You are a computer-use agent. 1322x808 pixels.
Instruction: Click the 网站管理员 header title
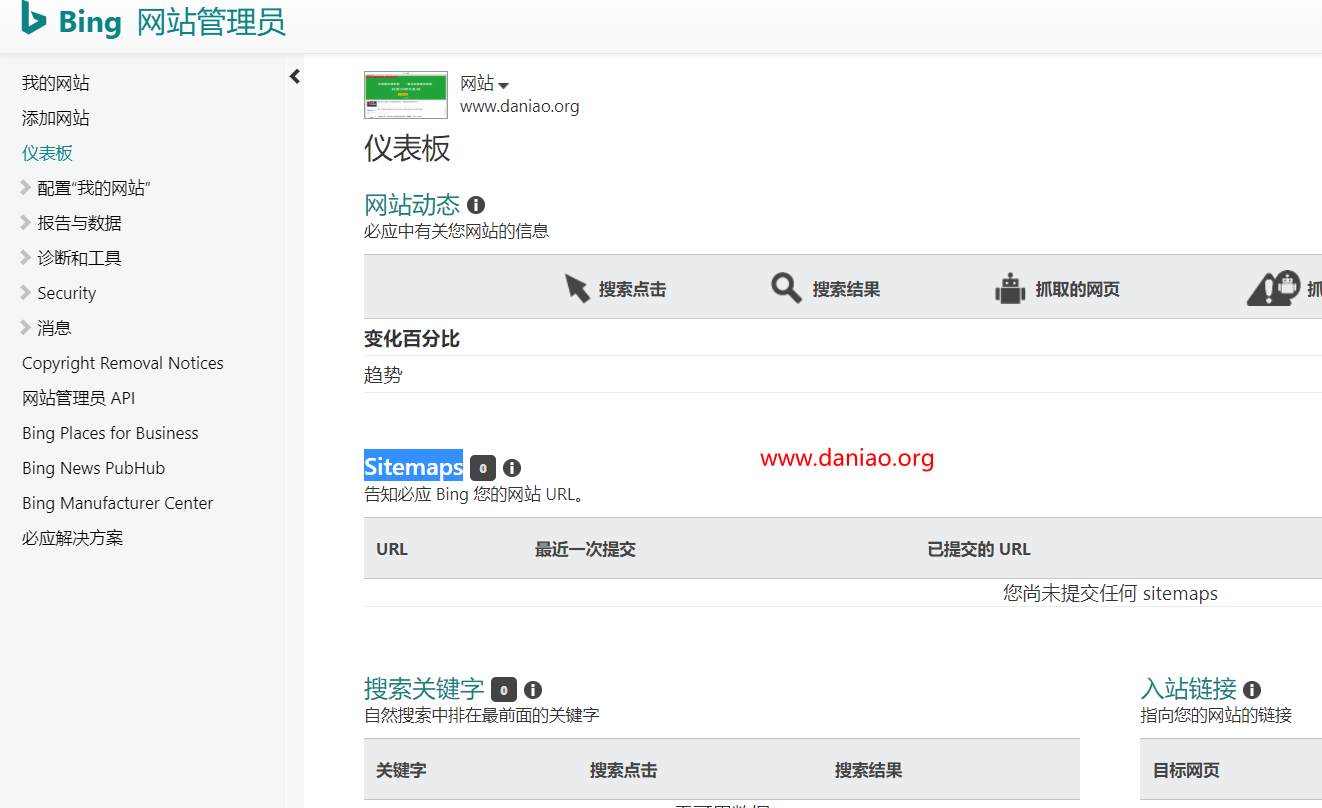211,22
